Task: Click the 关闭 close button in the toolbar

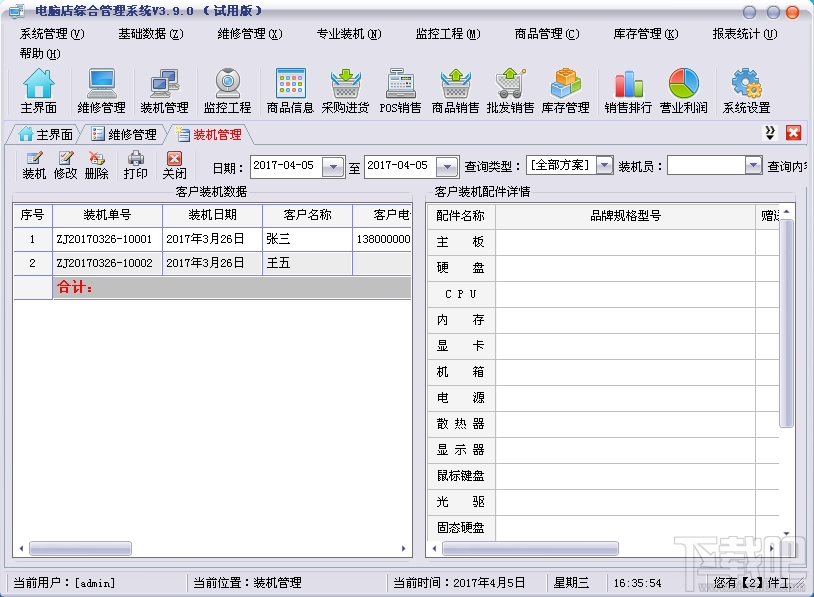Action: pyautogui.click(x=173, y=163)
